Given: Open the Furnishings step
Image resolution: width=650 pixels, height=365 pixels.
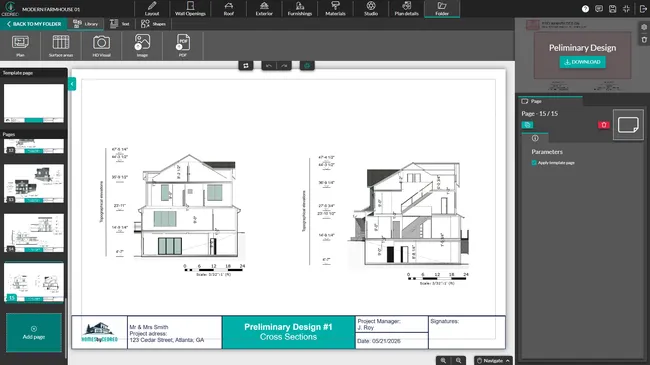Looking at the screenshot, I should [300, 9].
